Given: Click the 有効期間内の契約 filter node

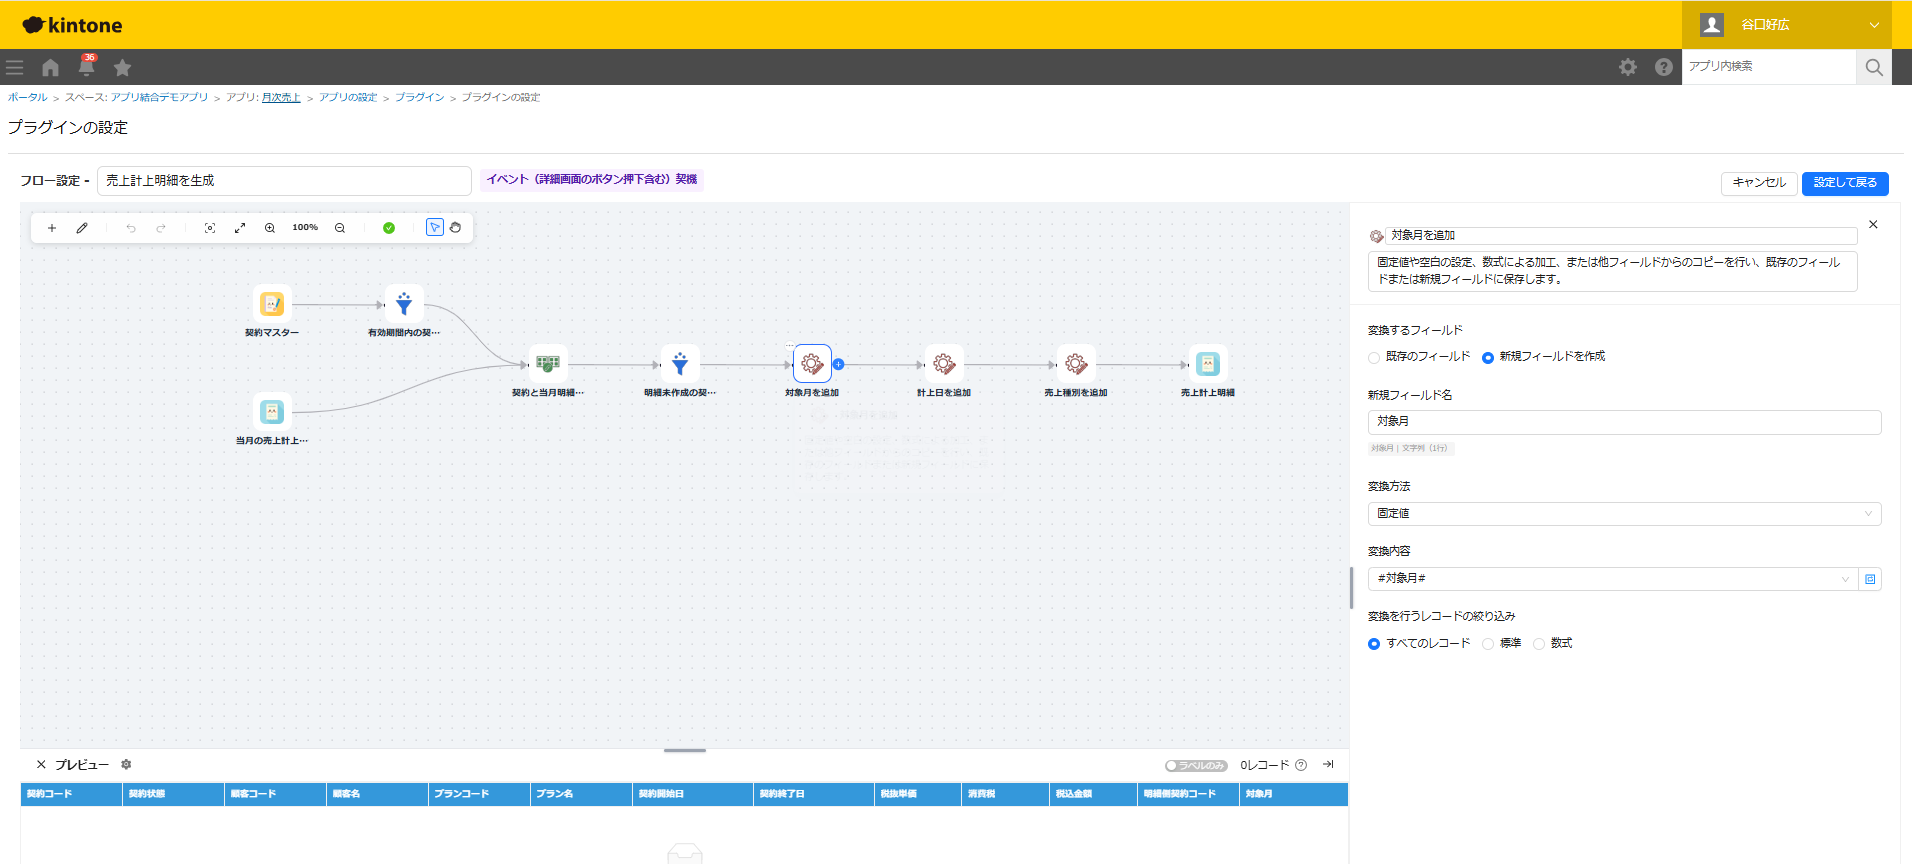Looking at the screenshot, I should [404, 304].
